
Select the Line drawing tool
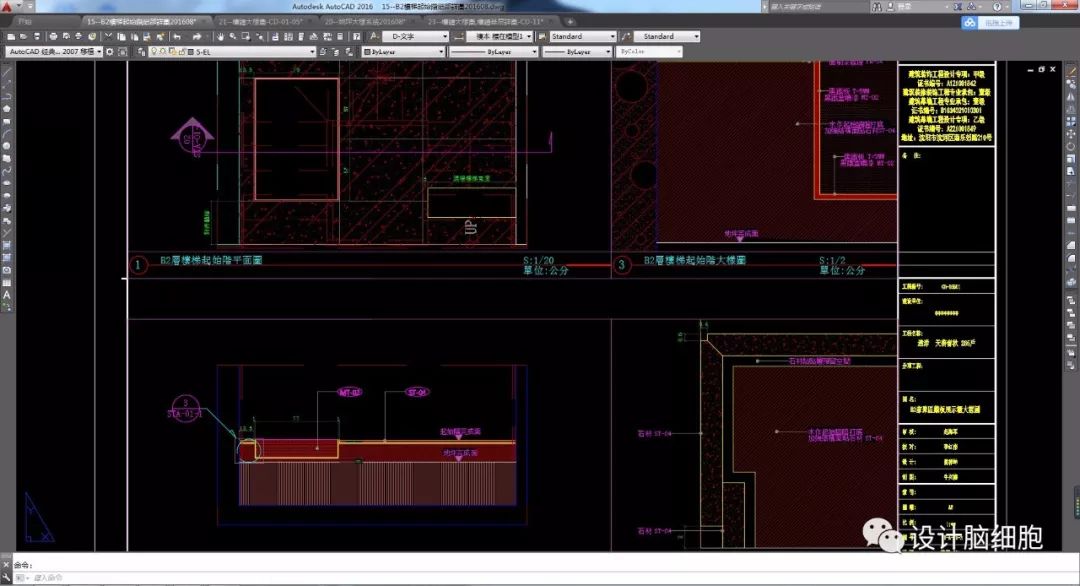[7, 72]
